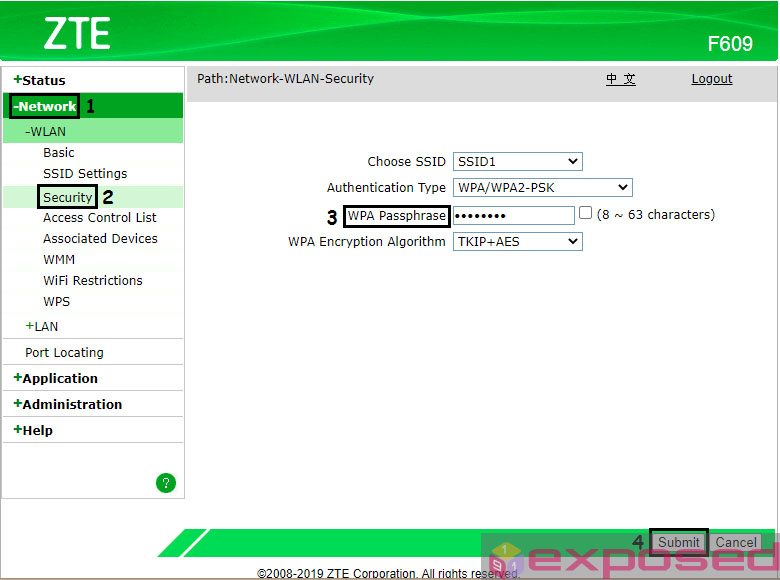Select the Security menu item
Viewport: 780px width, 580px height.
(x=68, y=197)
